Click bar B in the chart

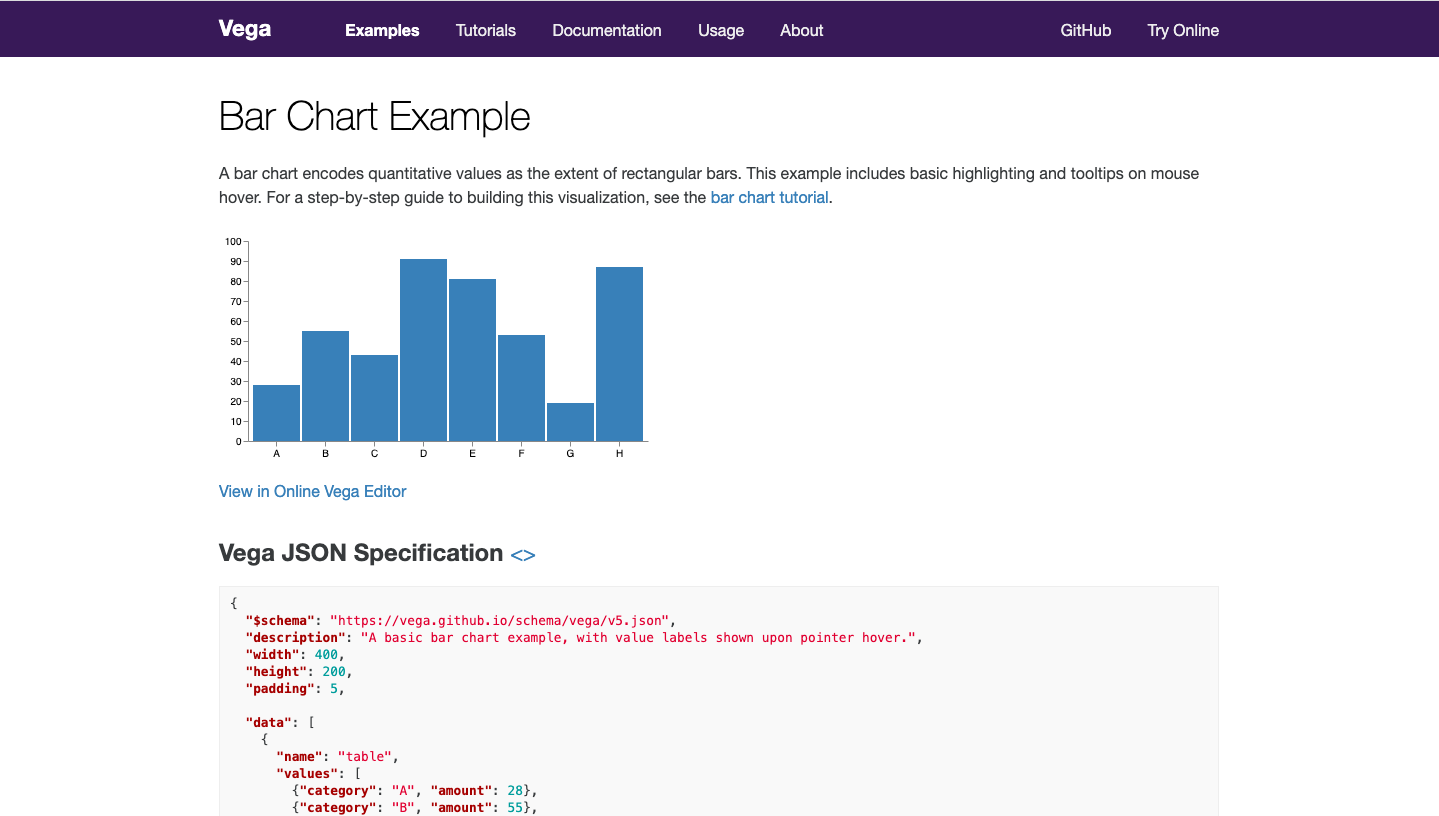pos(325,386)
